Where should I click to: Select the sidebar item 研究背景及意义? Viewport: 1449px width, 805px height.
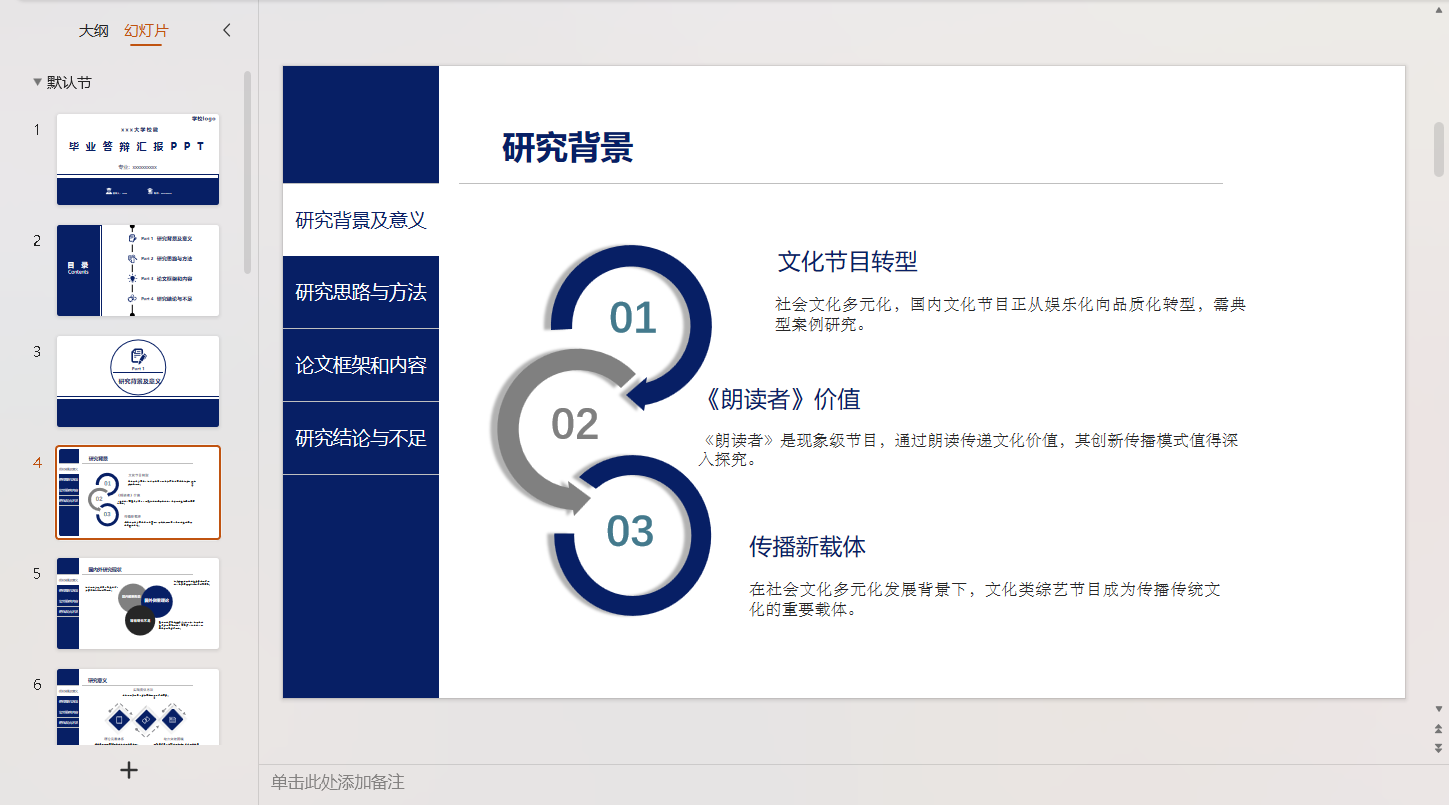361,220
